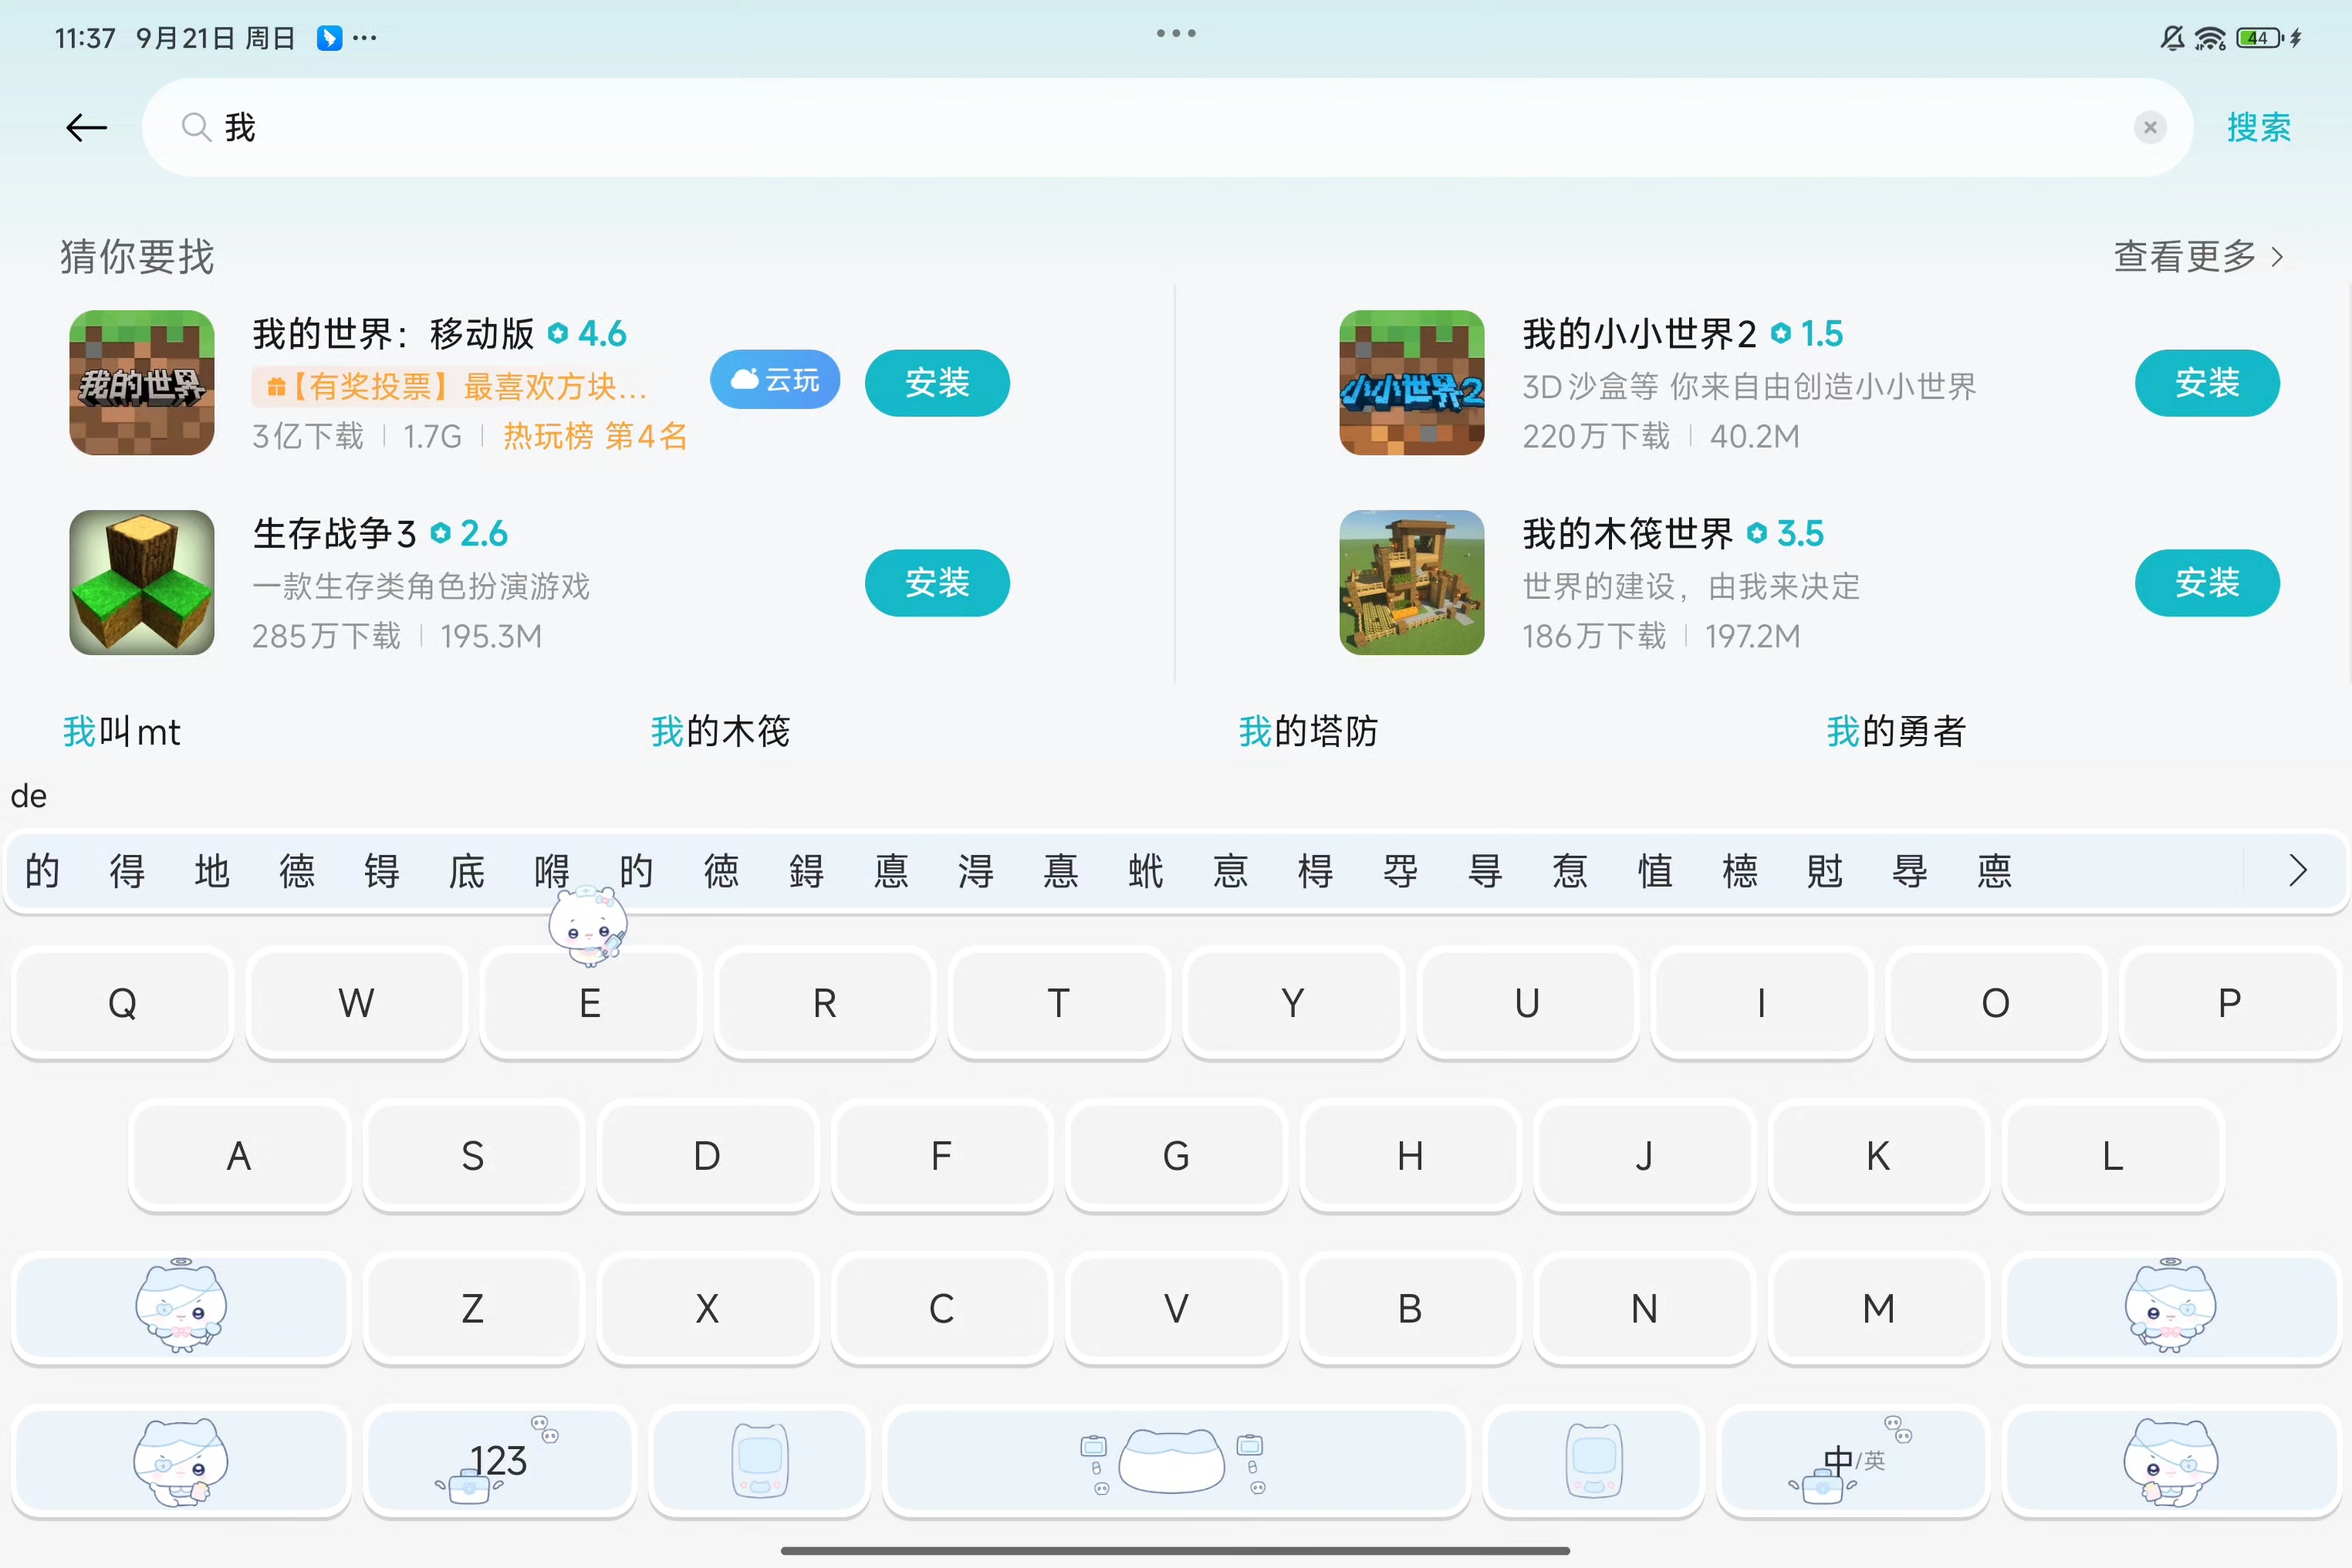Choose candidate 德
This screenshot has width=2352, height=1568.
coord(297,871)
